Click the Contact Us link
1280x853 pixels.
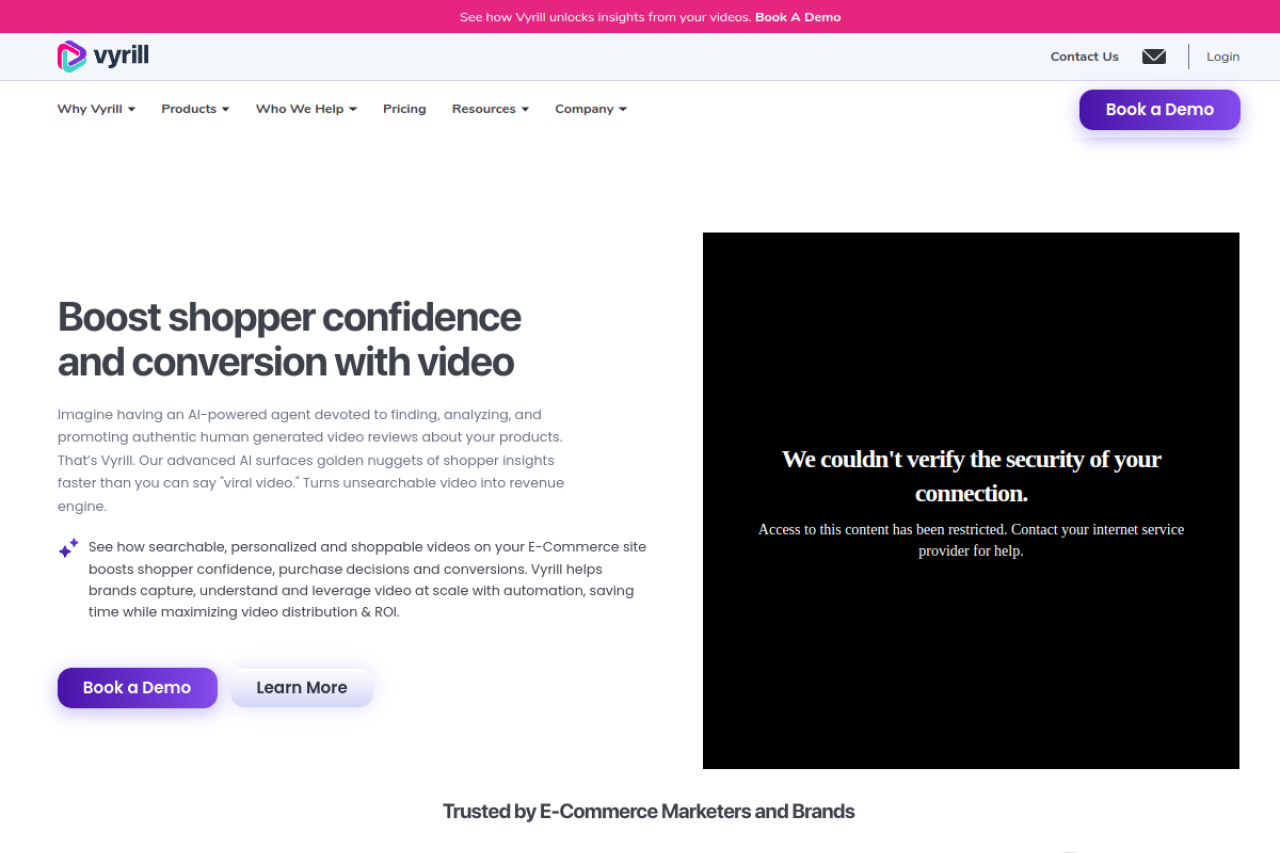(1084, 57)
